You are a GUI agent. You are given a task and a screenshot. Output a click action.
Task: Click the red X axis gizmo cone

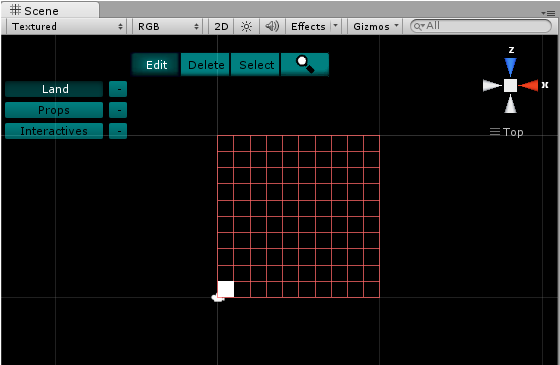pos(528,85)
